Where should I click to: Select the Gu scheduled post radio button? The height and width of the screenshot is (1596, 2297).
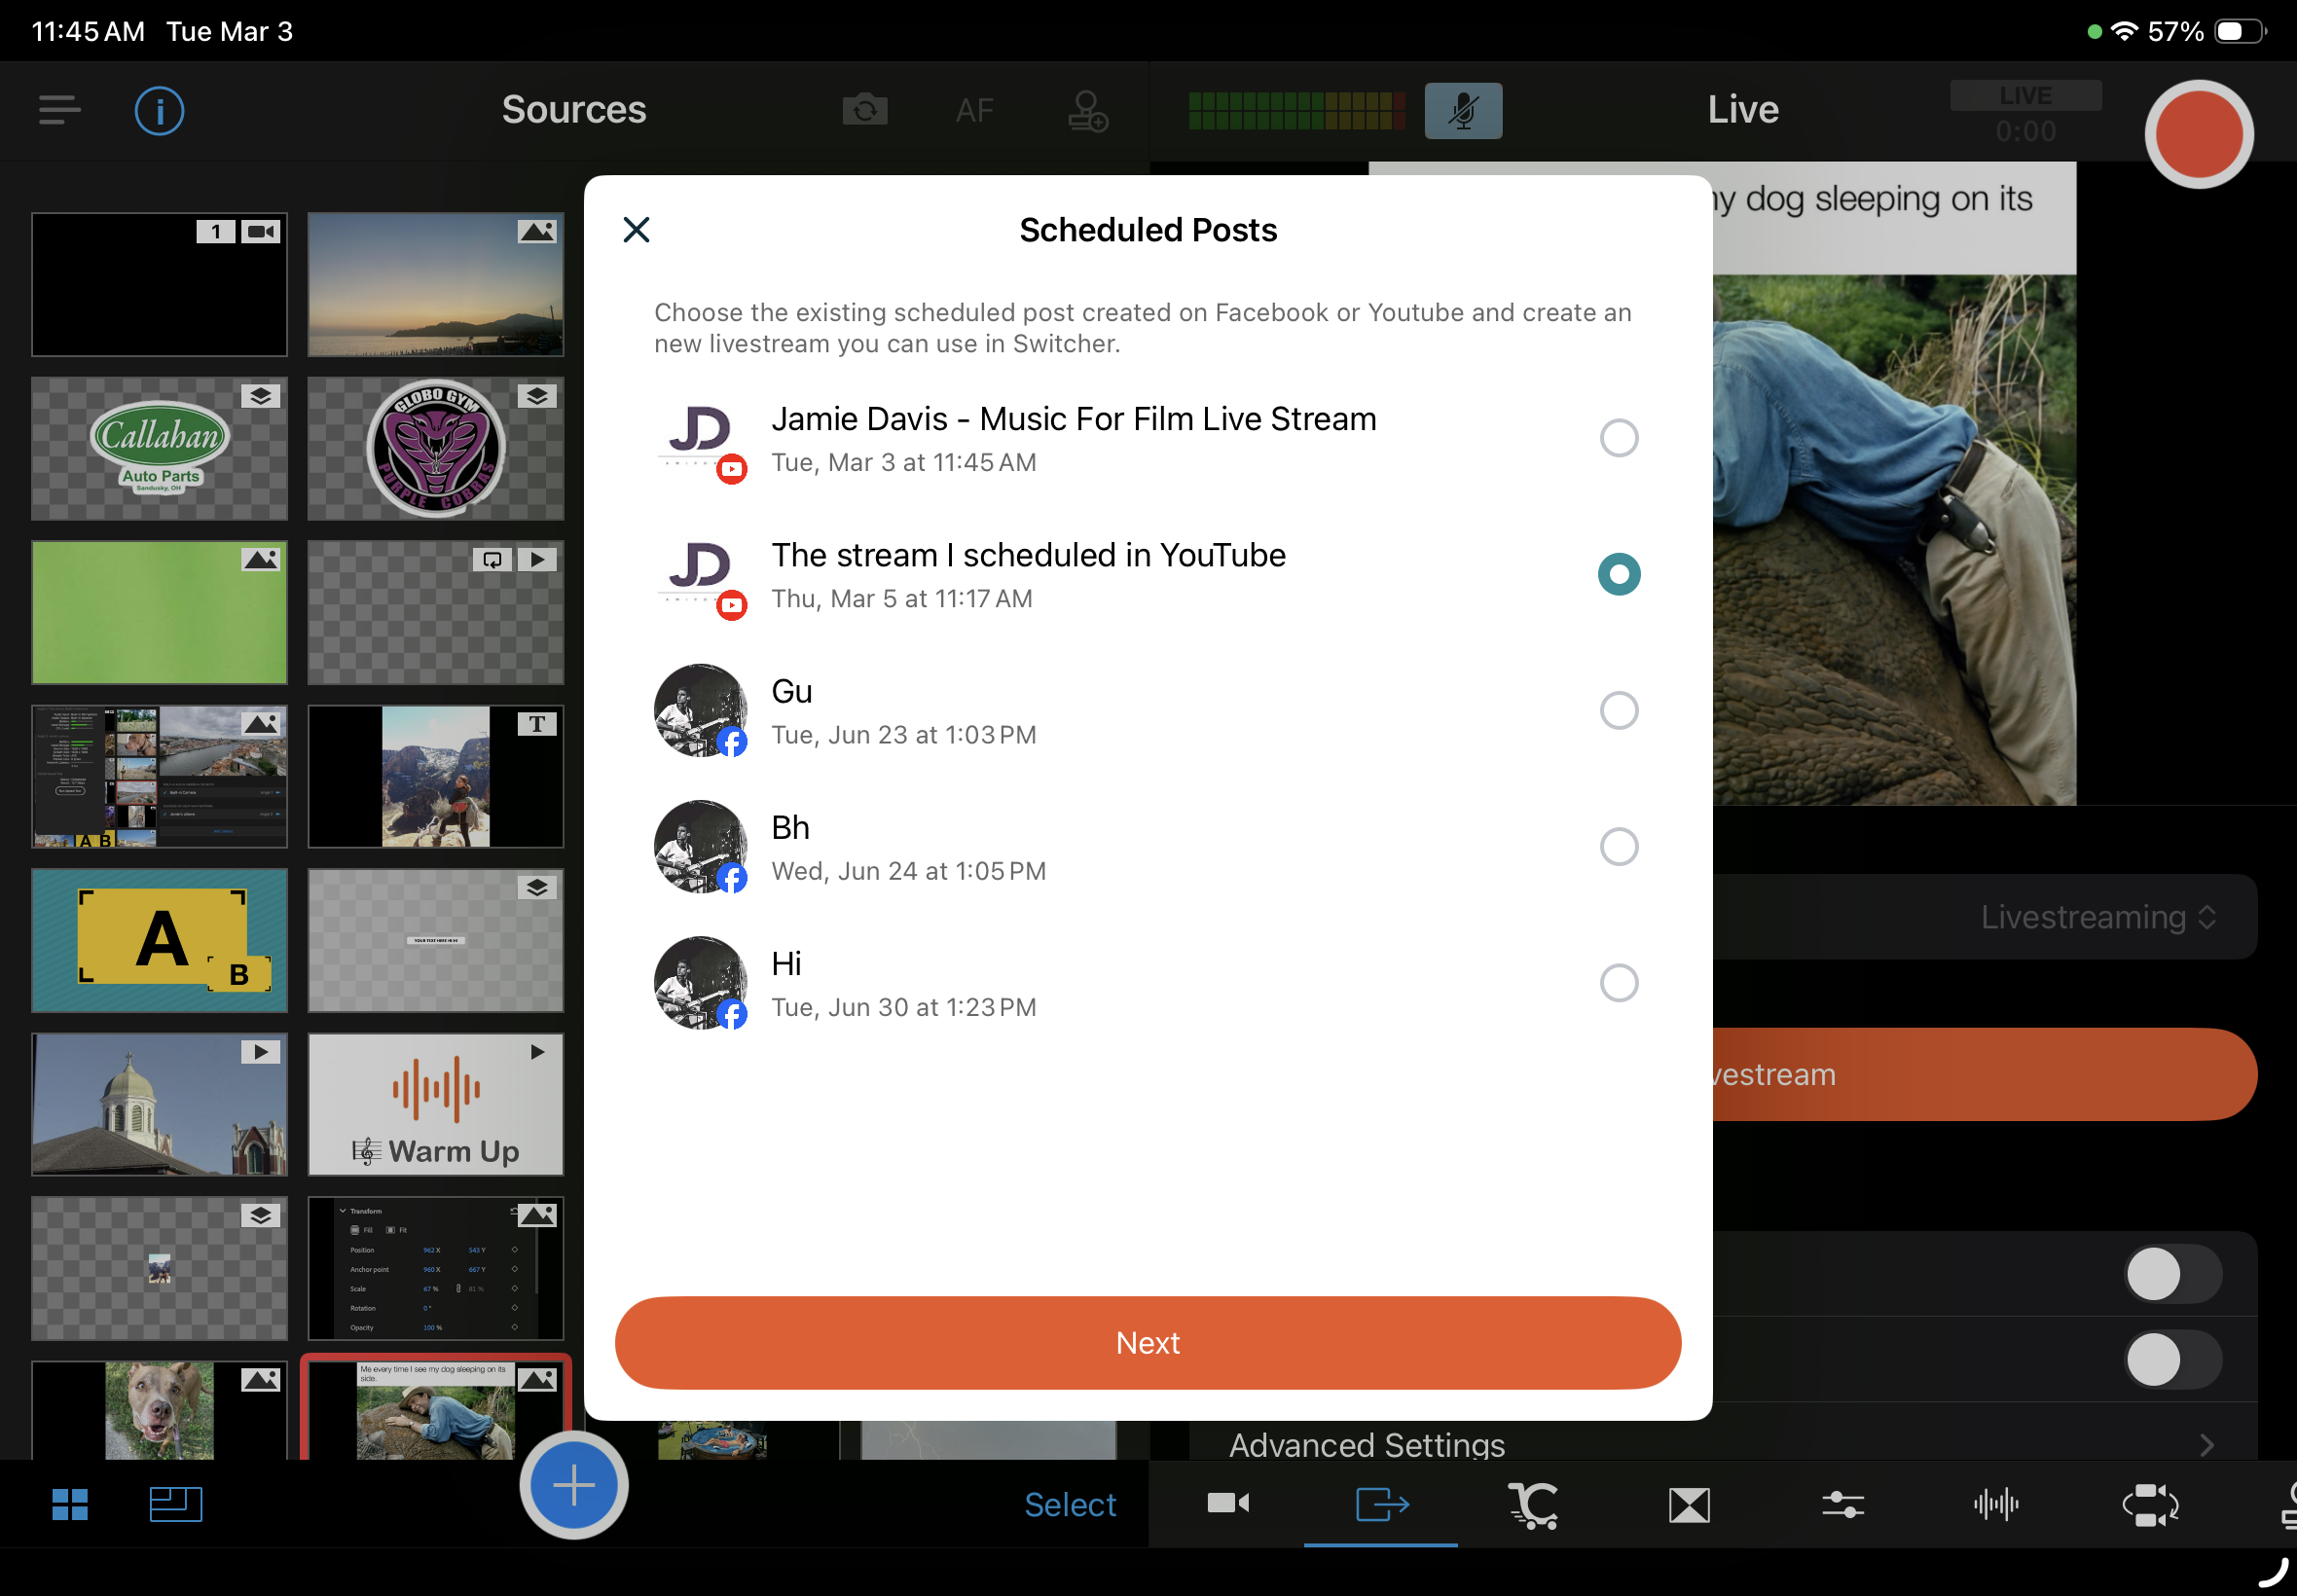point(1618,711)
